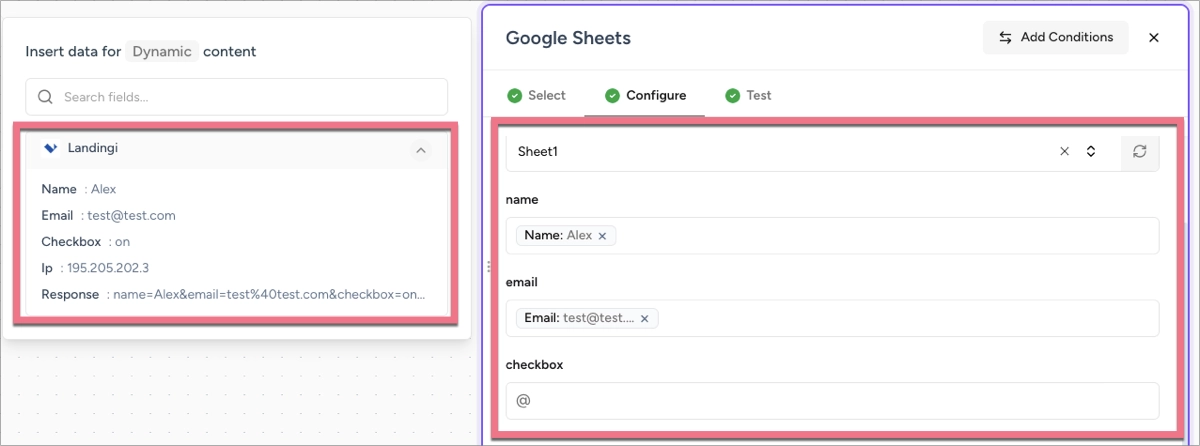Click the Landingi logo icon
The image size is (1200, 446).
[x=51, y=148]
